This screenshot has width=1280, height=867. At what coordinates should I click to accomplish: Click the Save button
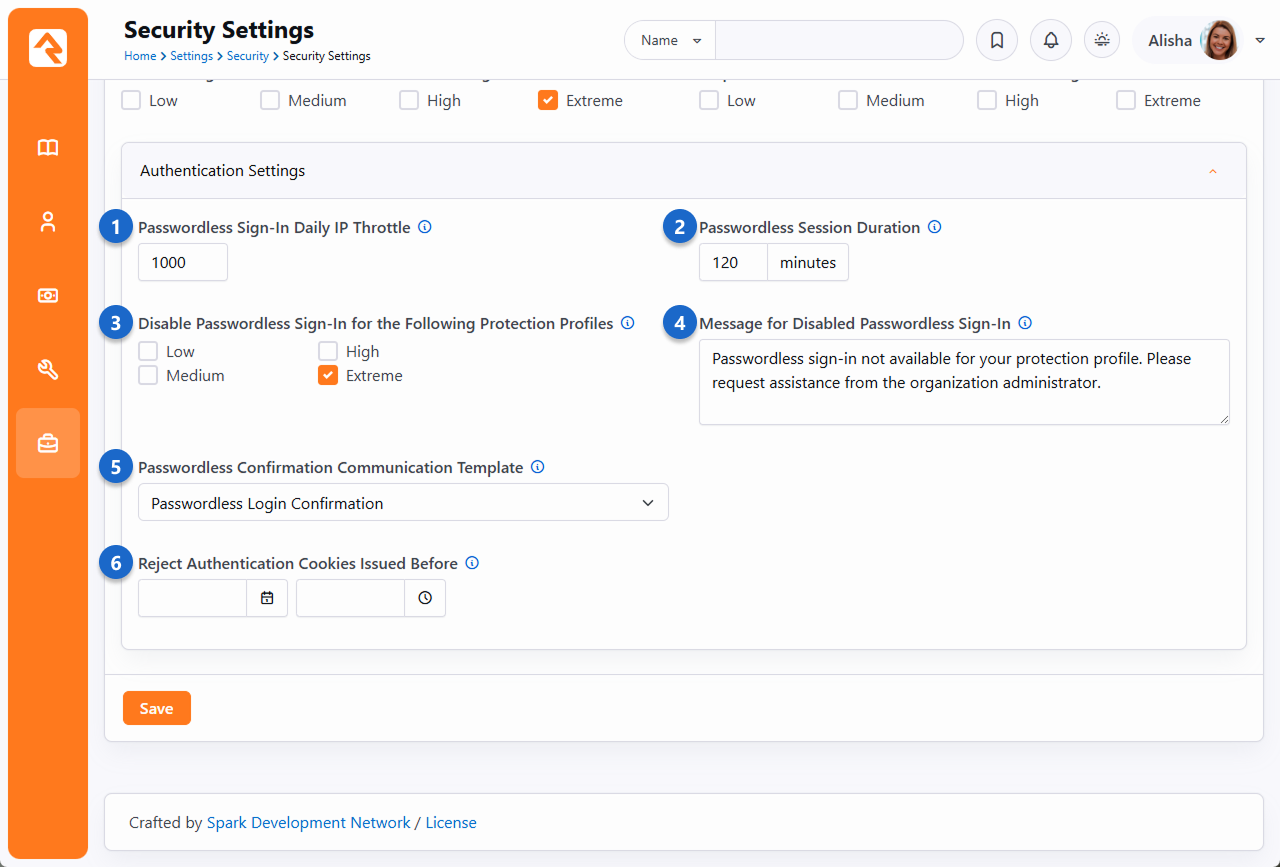pyautogui.click(x=156, y=708)
